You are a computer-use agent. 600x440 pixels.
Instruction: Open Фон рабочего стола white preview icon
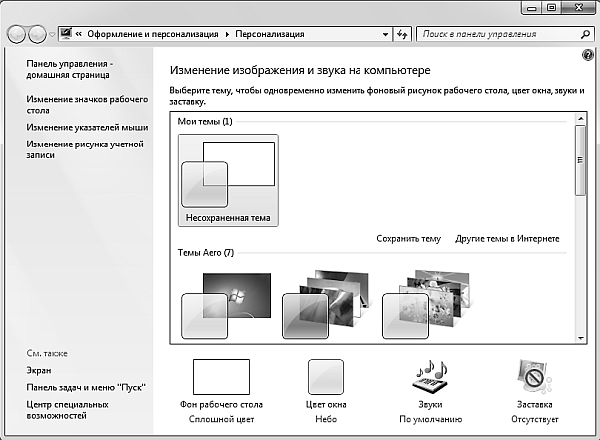221,377
